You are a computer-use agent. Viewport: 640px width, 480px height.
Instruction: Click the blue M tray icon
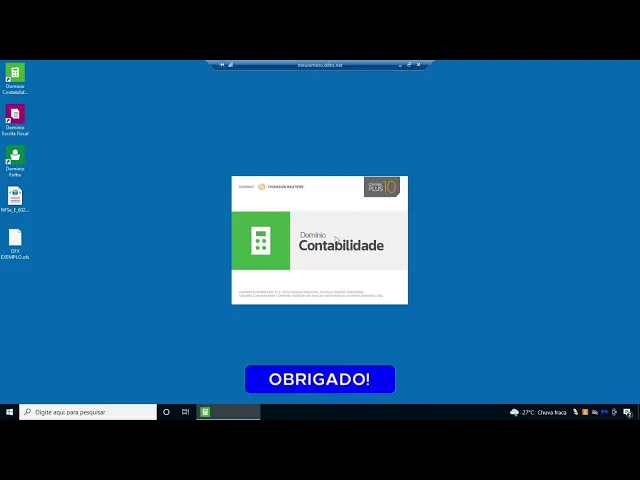click(604, 412)
